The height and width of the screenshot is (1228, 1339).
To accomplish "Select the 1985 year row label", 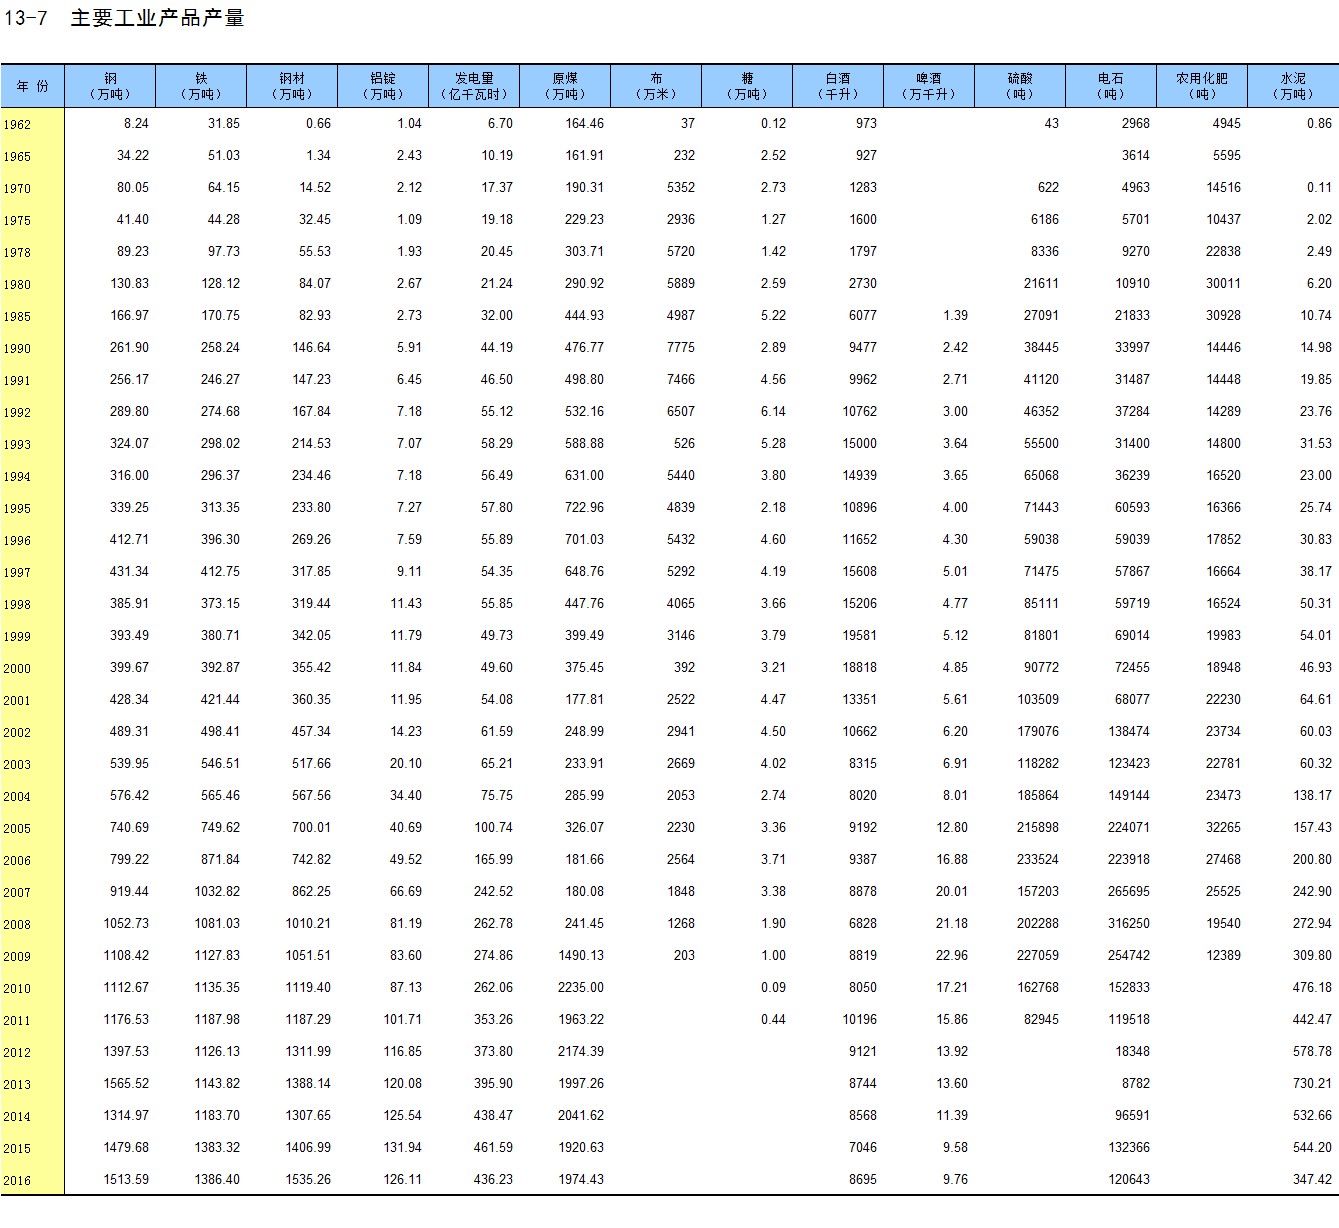I will point(17,317).
